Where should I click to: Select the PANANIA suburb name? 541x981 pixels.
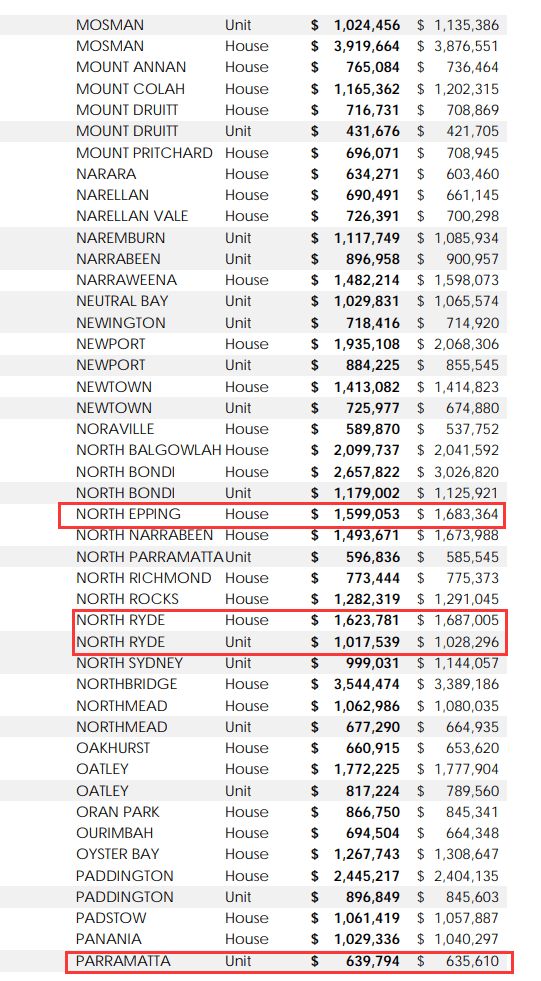pyautogui.click(x=109, y=940)
